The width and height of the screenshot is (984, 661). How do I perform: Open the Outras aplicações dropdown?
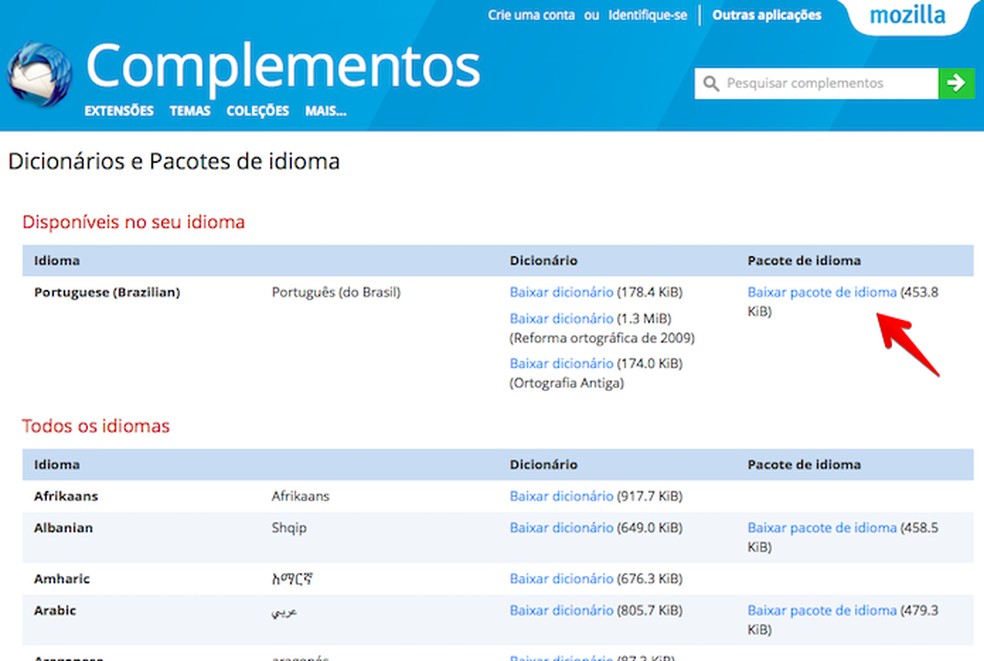(x=766, y=15)
